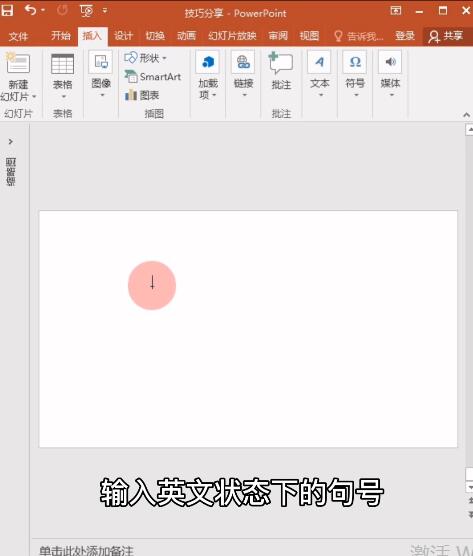Insert a 图表 chart
Screen dimensions: 473x556
tap(142, 95)
